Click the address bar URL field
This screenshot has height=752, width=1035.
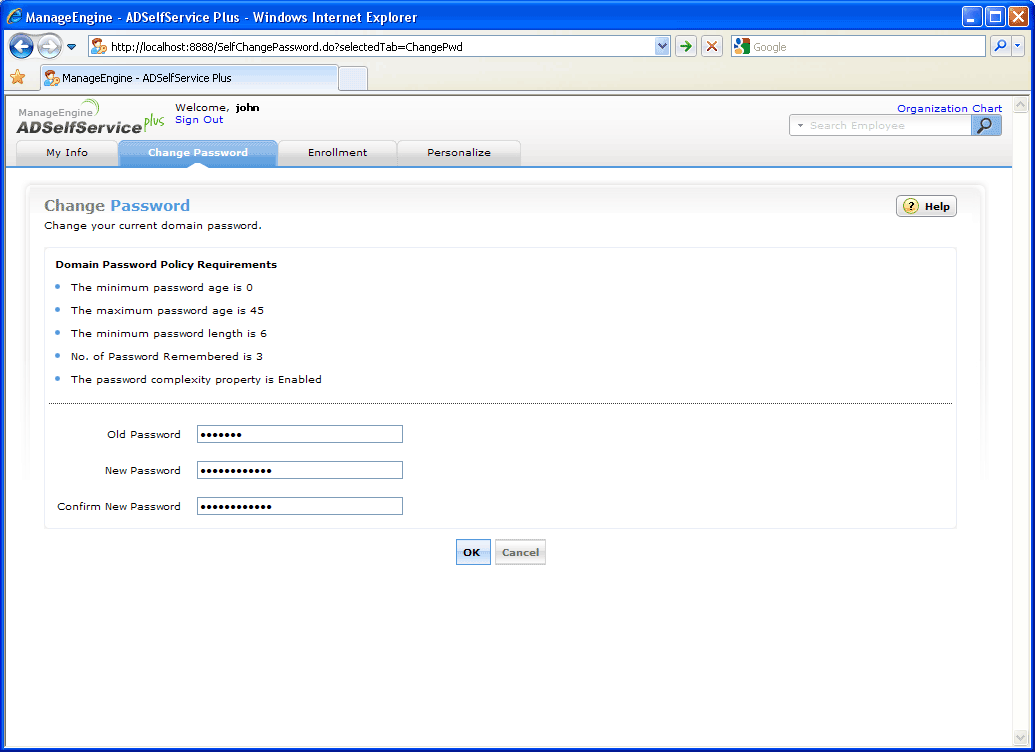click(382, 47)
